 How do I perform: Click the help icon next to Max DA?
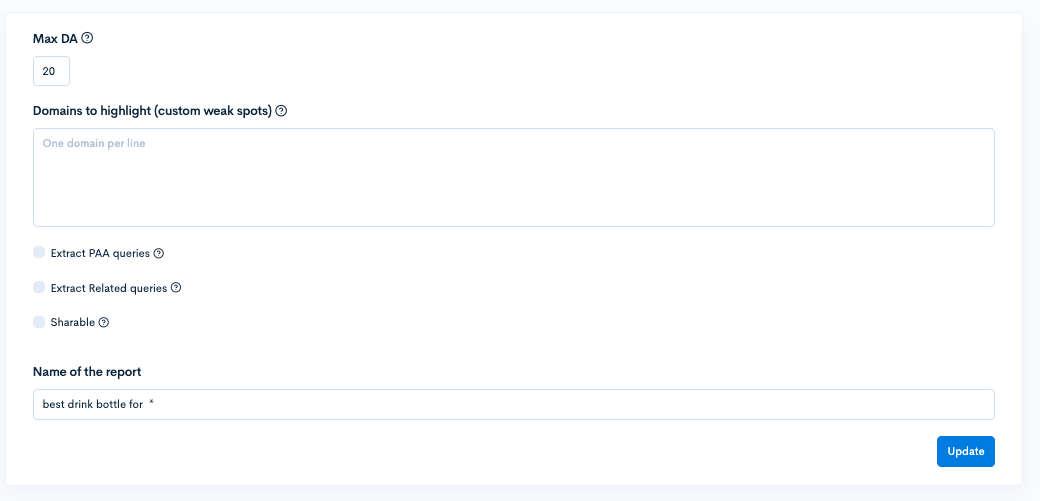pos(87,38)
